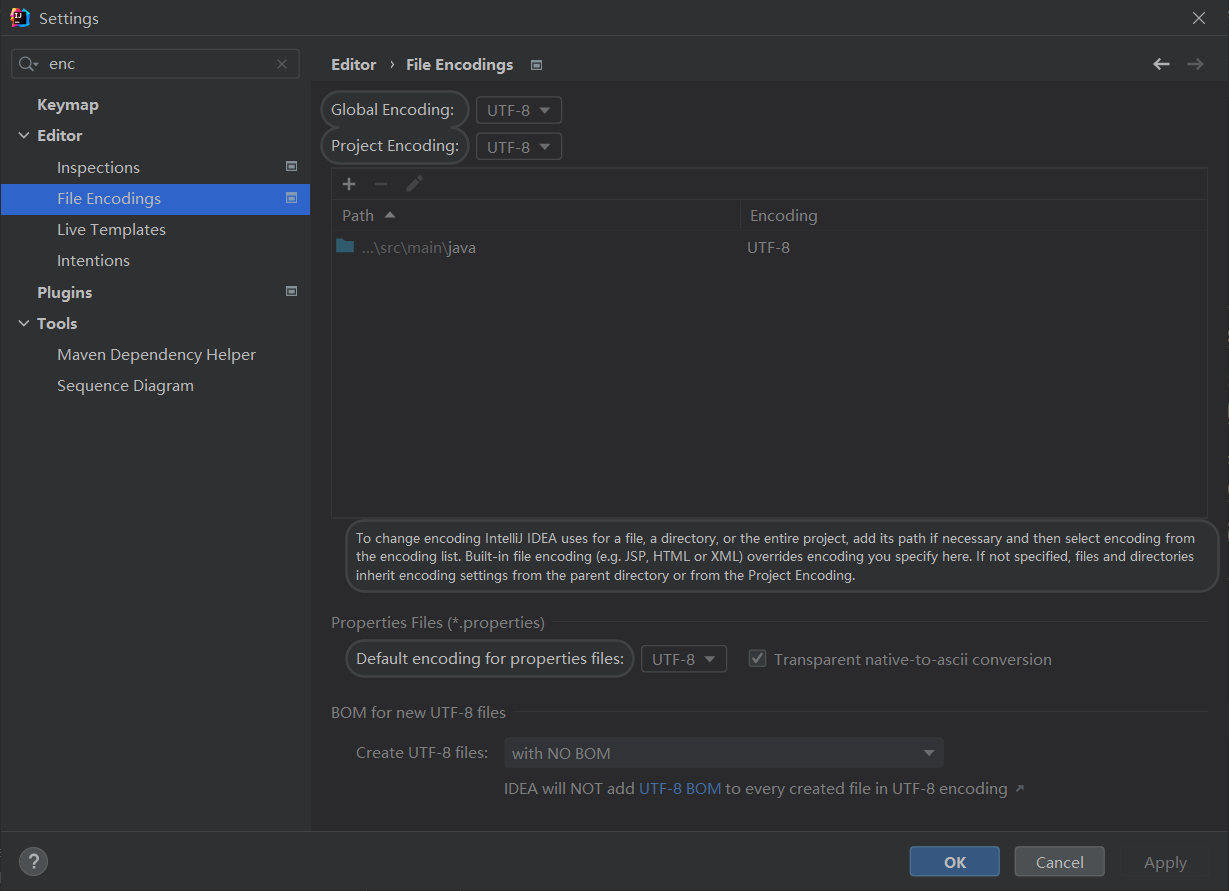This screenshot has height=891, width=1229.
Task: Open help with the question mark icon
Action: (33, 861)
